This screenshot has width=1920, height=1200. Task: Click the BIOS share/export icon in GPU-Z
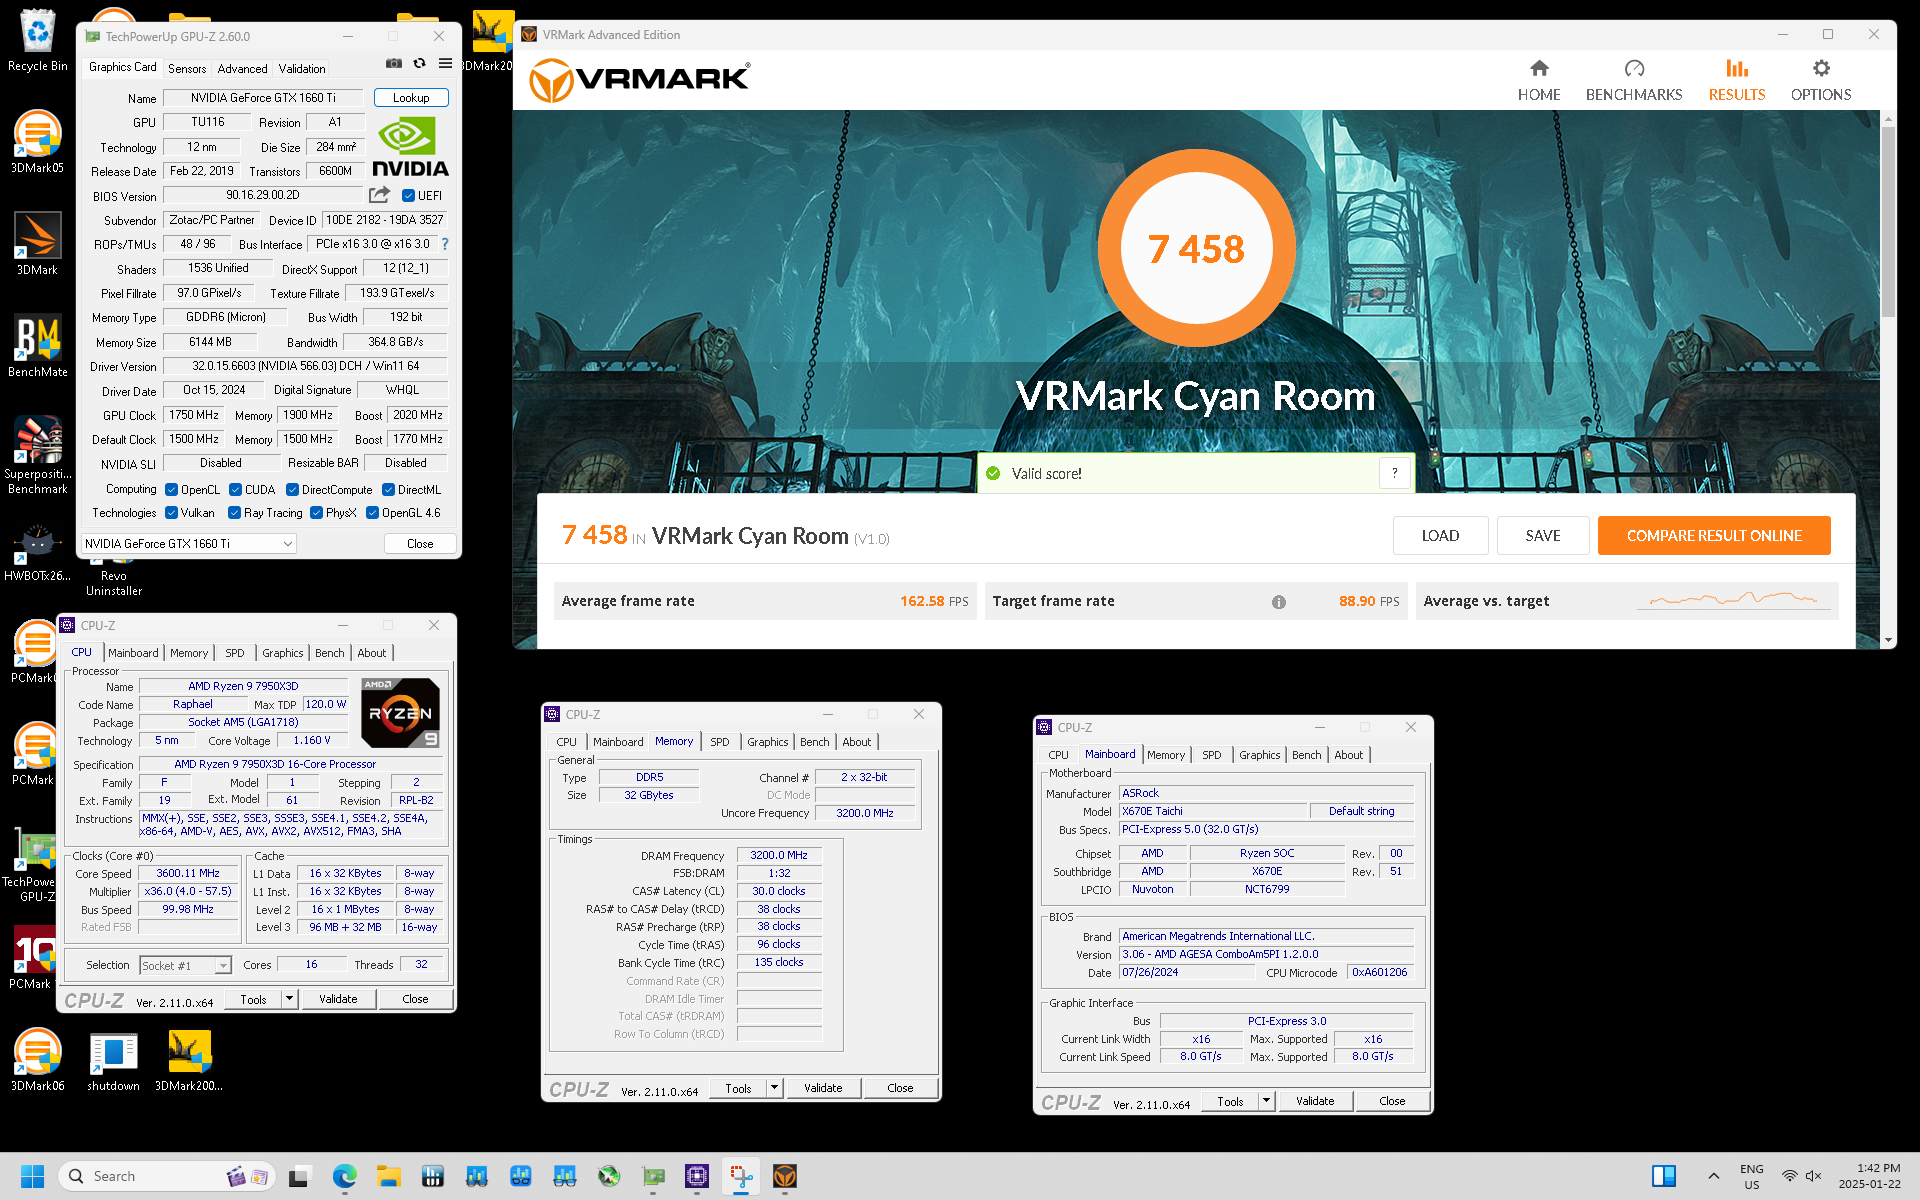(380, 195)
